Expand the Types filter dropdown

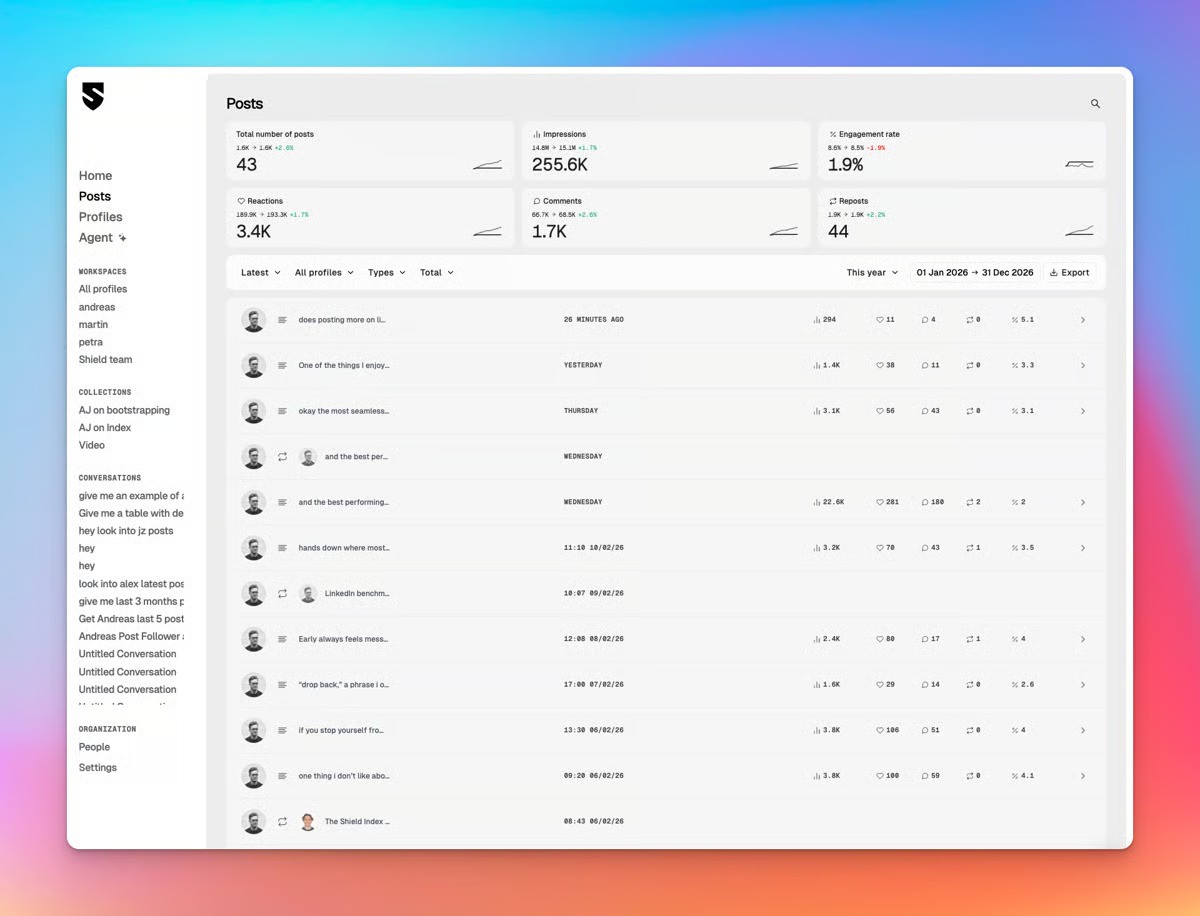pyautogui.click(x=386, y=273)
